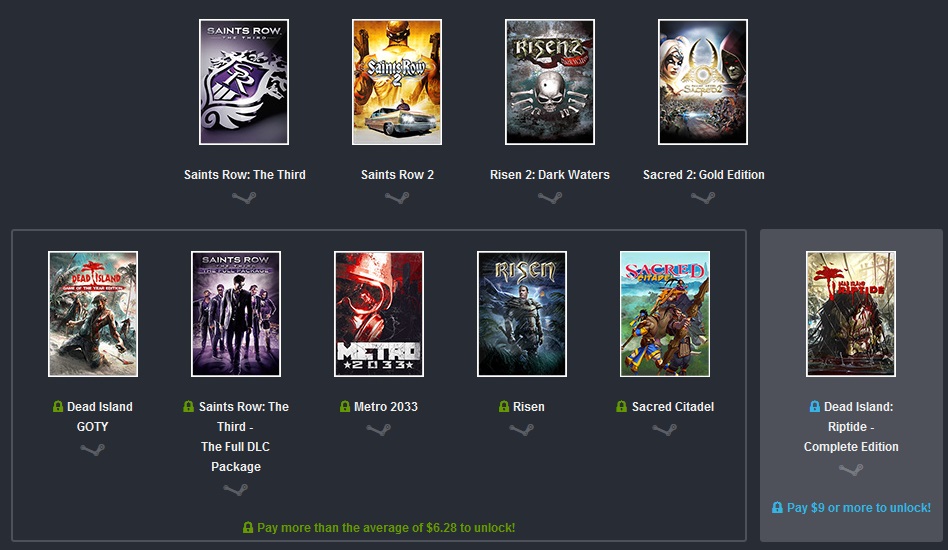Click the blue lock beside Dead Island: Riptide title
This screenshot has width=948, height=550.
point(814,407)
